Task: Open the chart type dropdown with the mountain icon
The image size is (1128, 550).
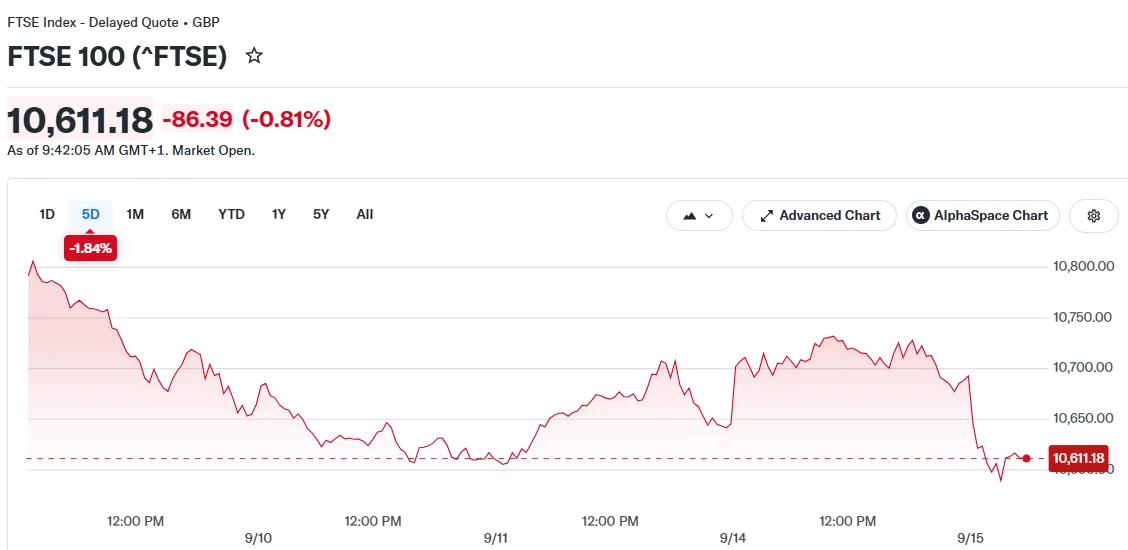Action: pyautogui.click(x=699, y=216)
